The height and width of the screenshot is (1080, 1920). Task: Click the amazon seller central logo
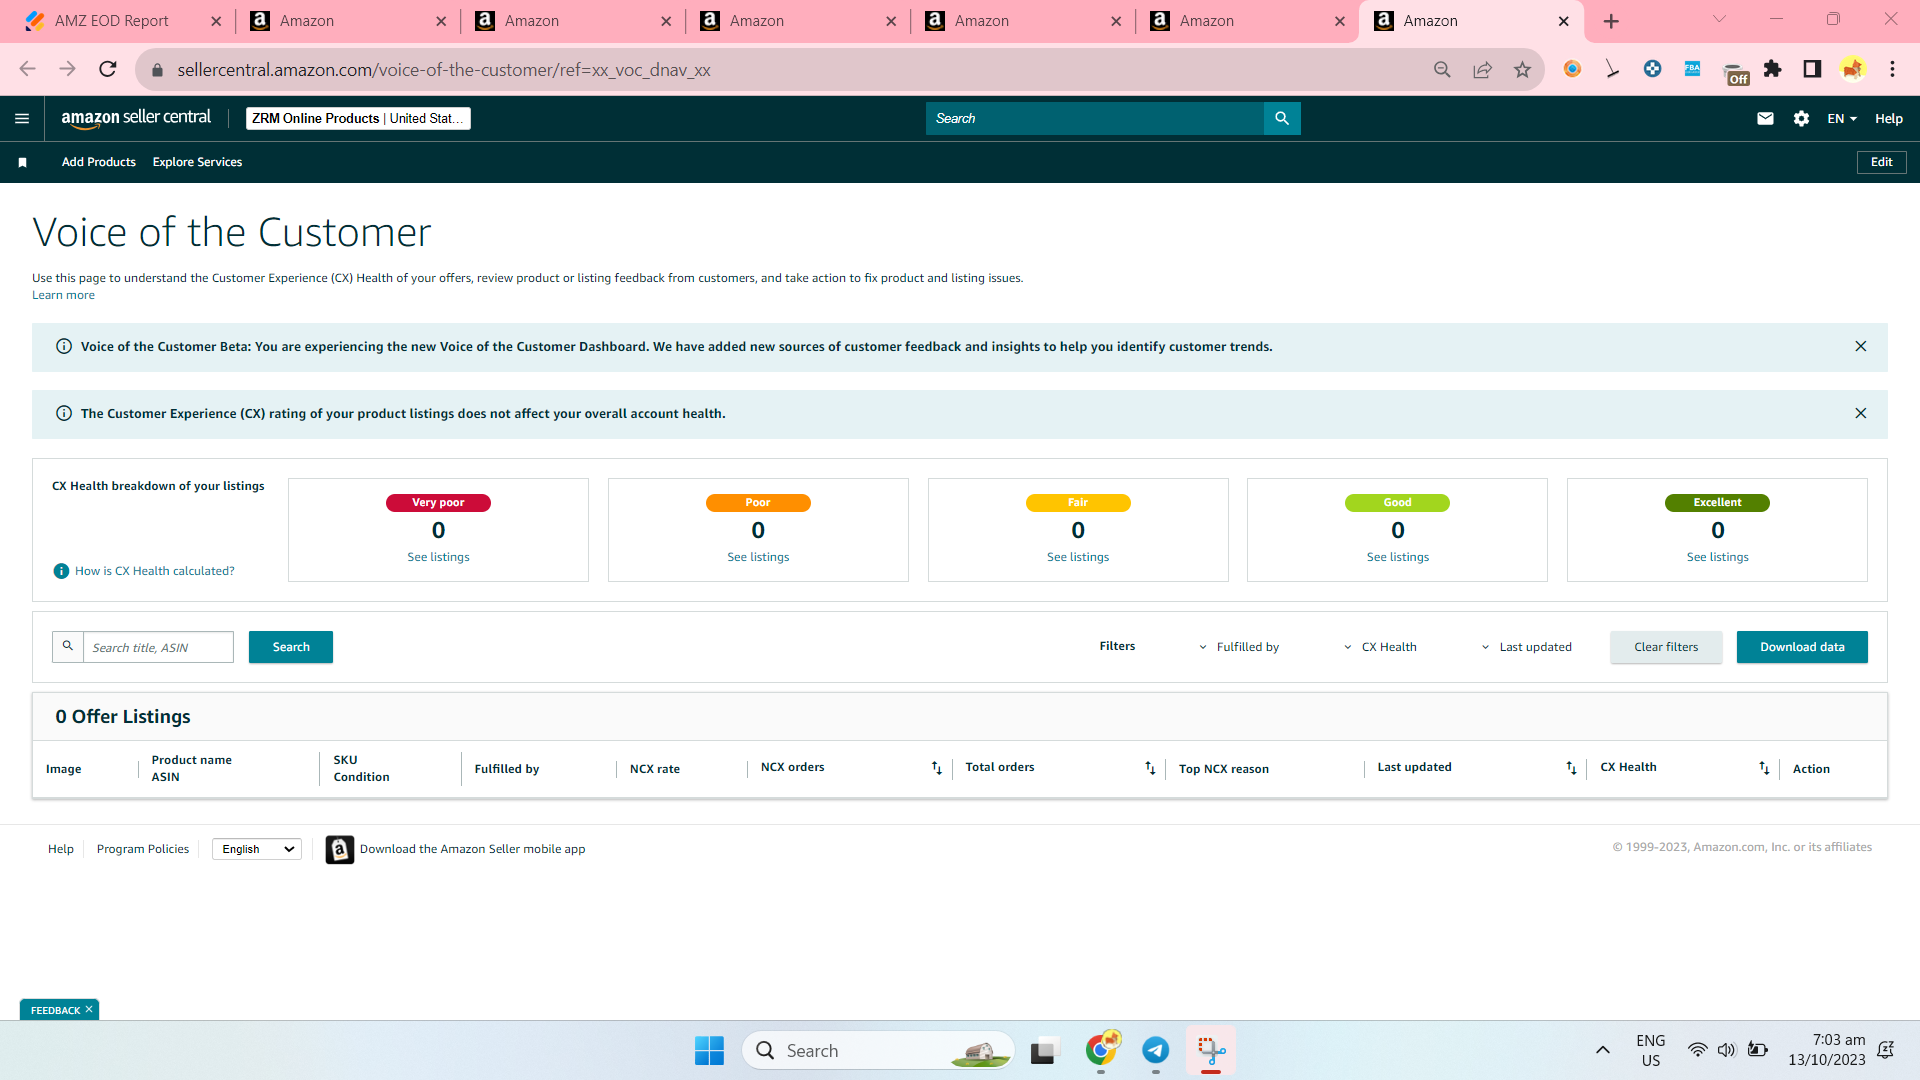(x=136, y=118)
